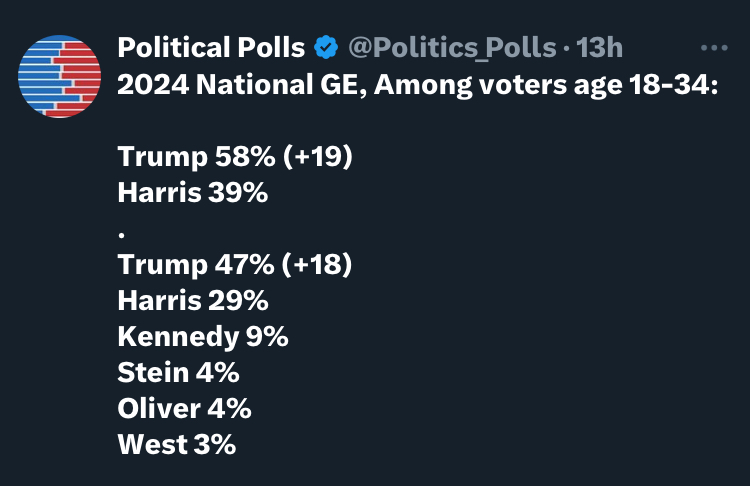Click the (+19) margin text

coord(318,156)
